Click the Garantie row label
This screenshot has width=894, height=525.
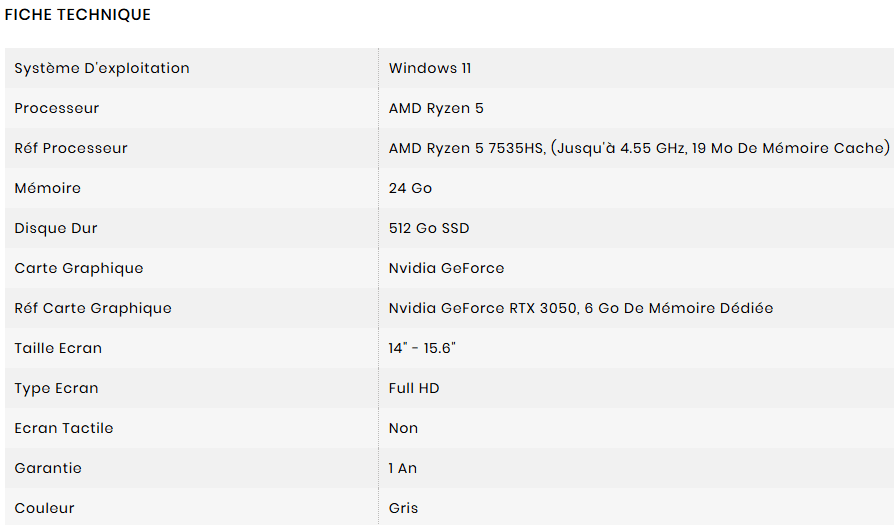pyautogui.click(x=48, y=468)
